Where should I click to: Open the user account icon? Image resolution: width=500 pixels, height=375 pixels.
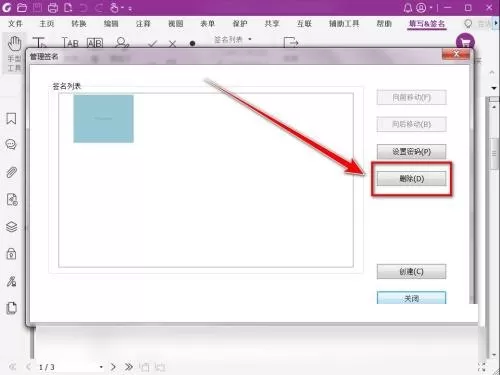click(x=421, y=7)
